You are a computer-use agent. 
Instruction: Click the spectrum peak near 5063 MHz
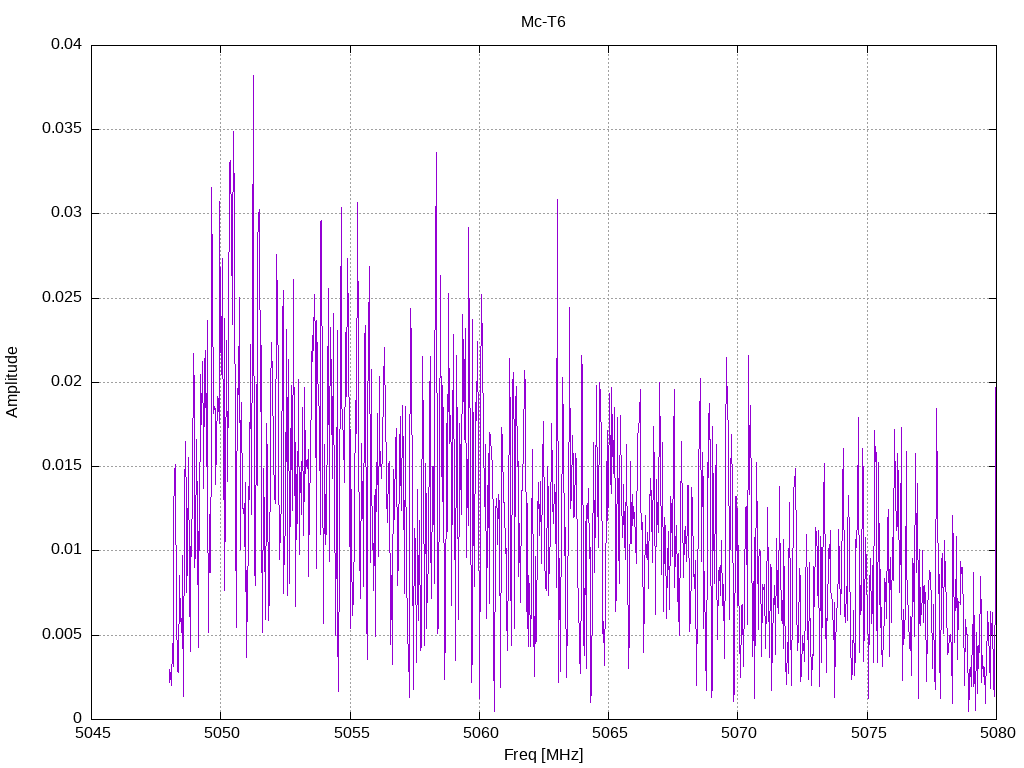[x=557, y=200]
